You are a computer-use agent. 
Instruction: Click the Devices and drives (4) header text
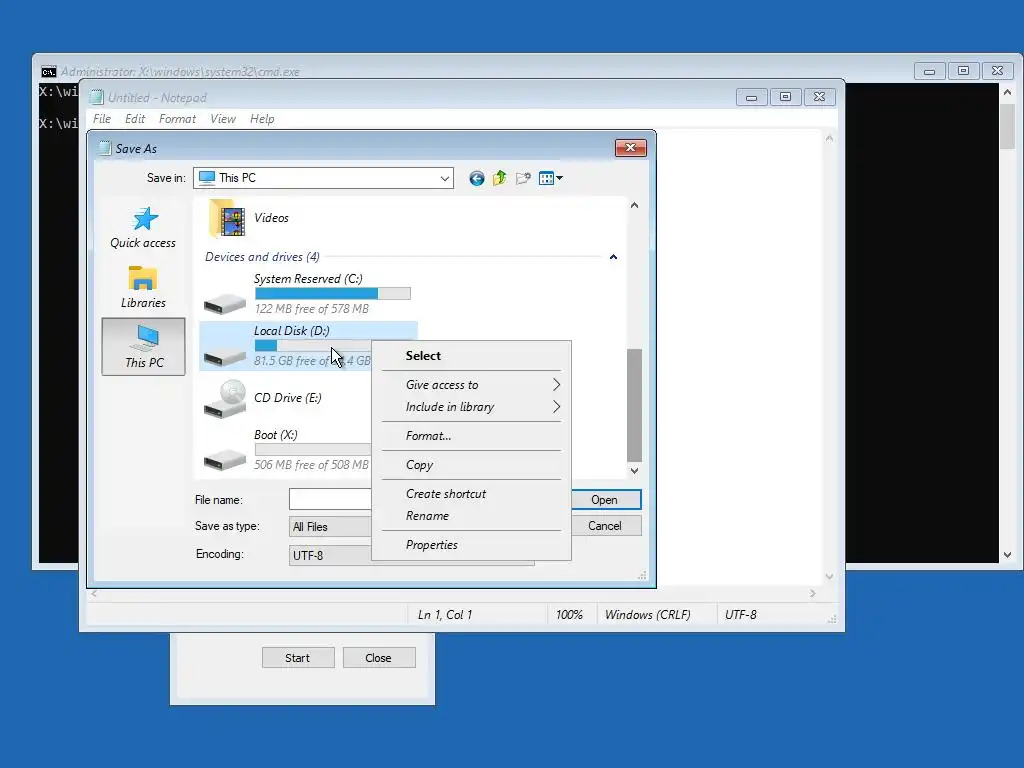[262, 257]
